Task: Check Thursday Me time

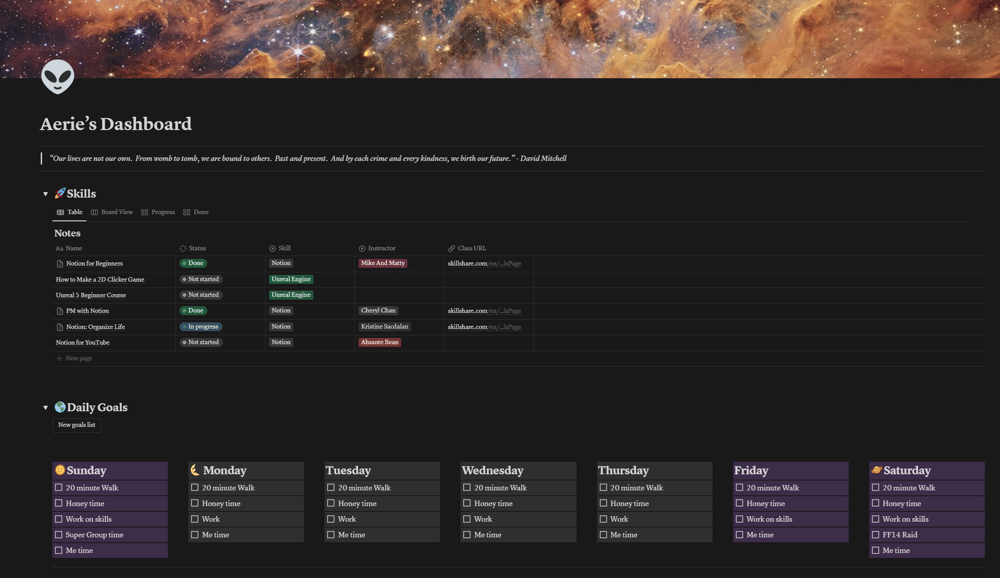Action: [x=603, y=535]
